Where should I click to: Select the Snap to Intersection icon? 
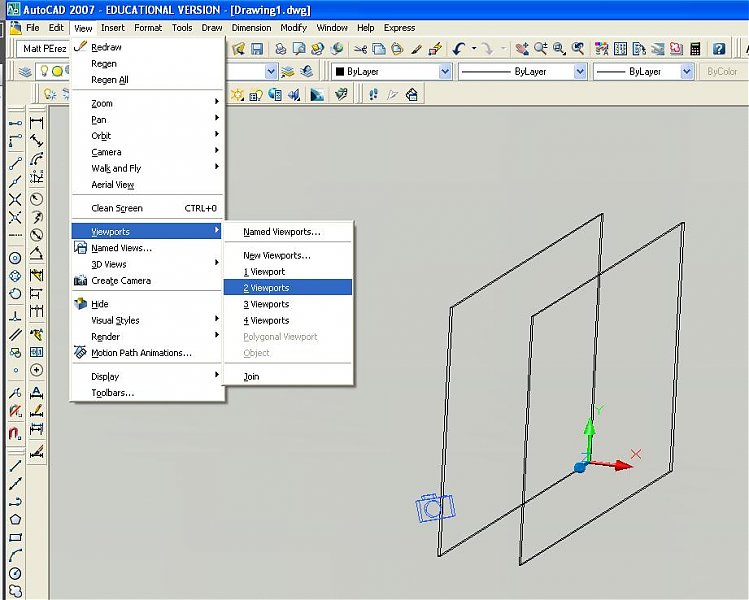click(x=15, y=199)
